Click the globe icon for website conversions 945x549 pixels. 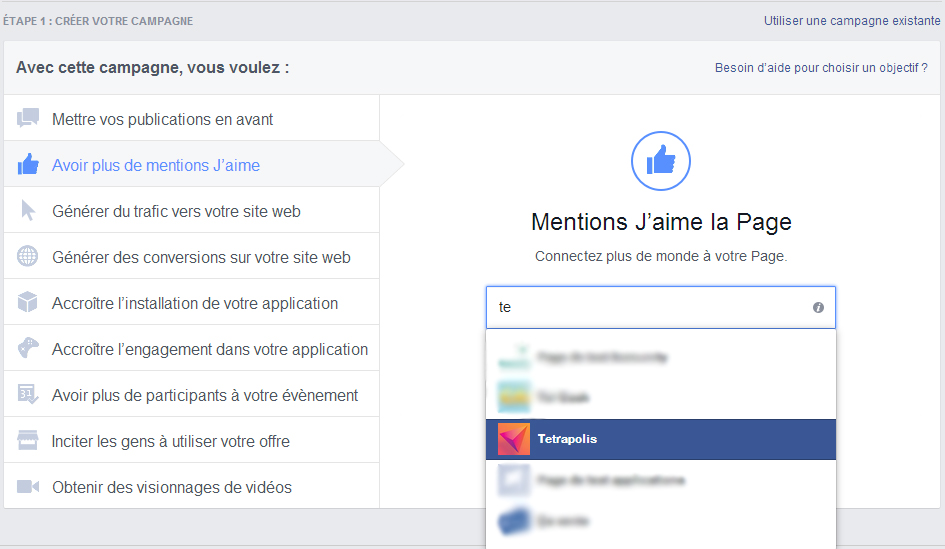click(27, 256)
